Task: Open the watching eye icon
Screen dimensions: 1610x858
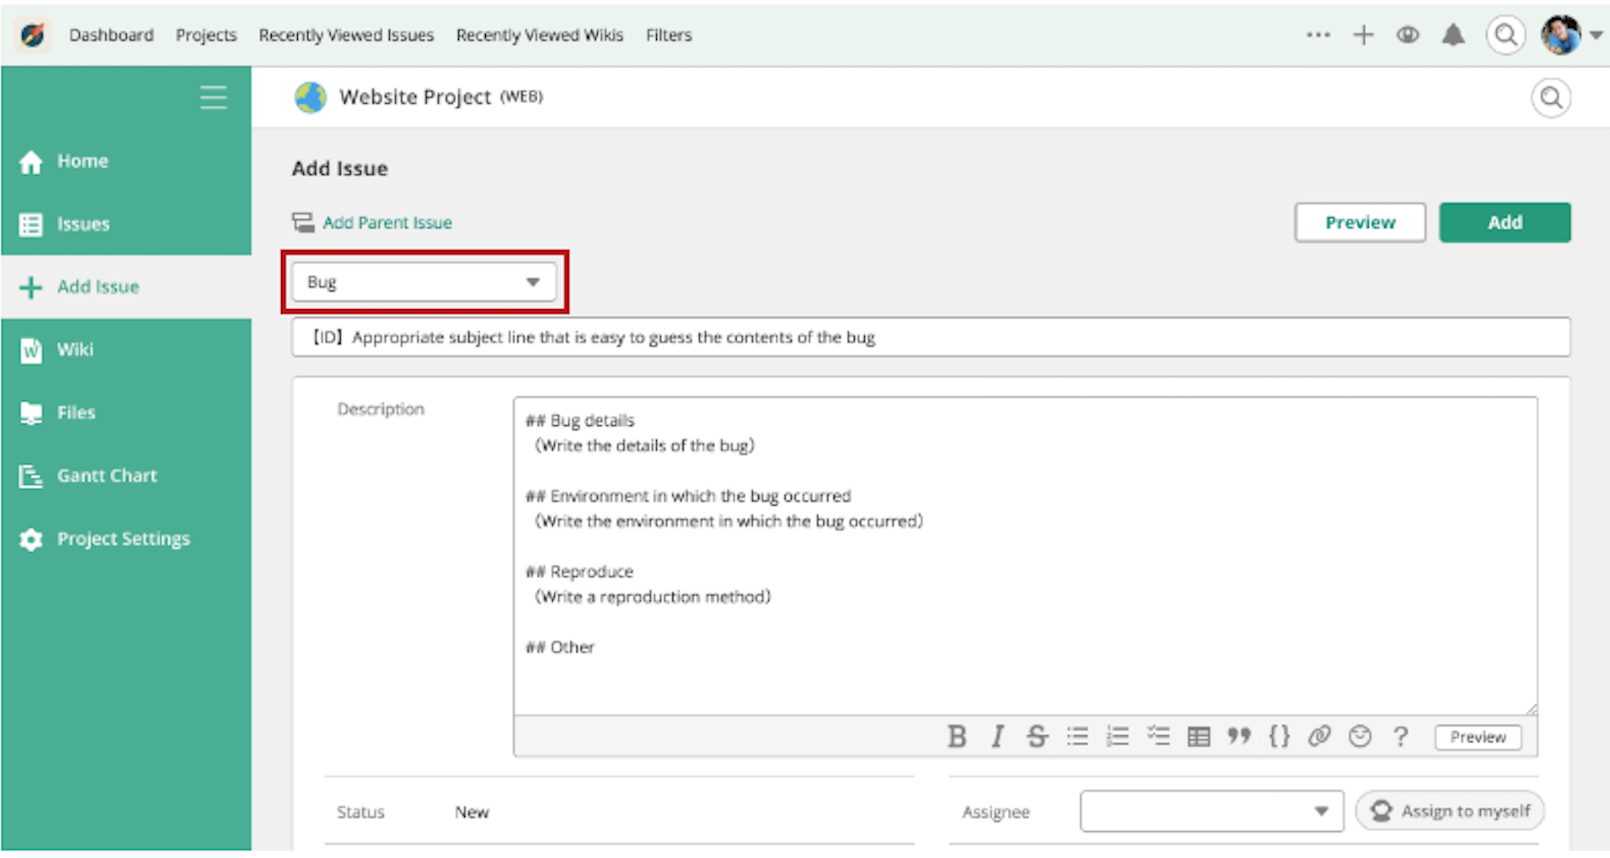Action: 1407,35
